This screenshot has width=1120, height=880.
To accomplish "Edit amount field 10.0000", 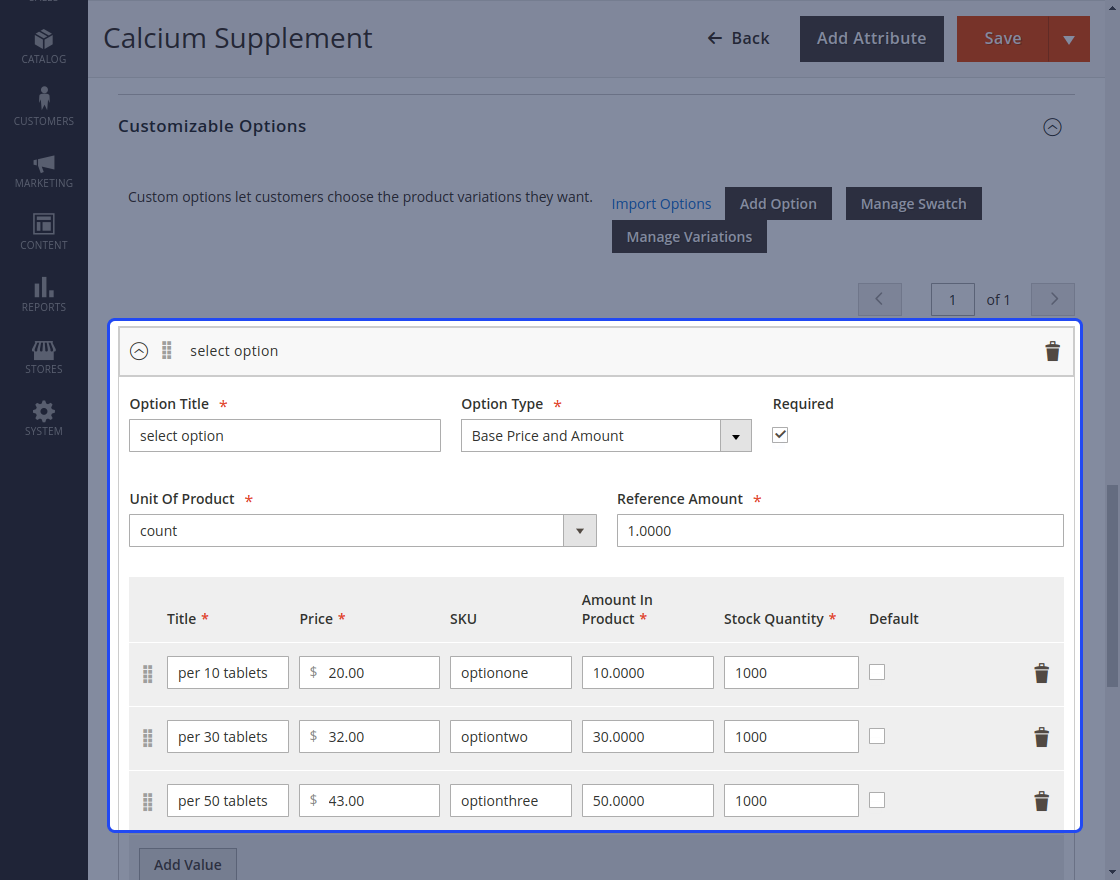I will pyautogui.click(x=647, y=673).
